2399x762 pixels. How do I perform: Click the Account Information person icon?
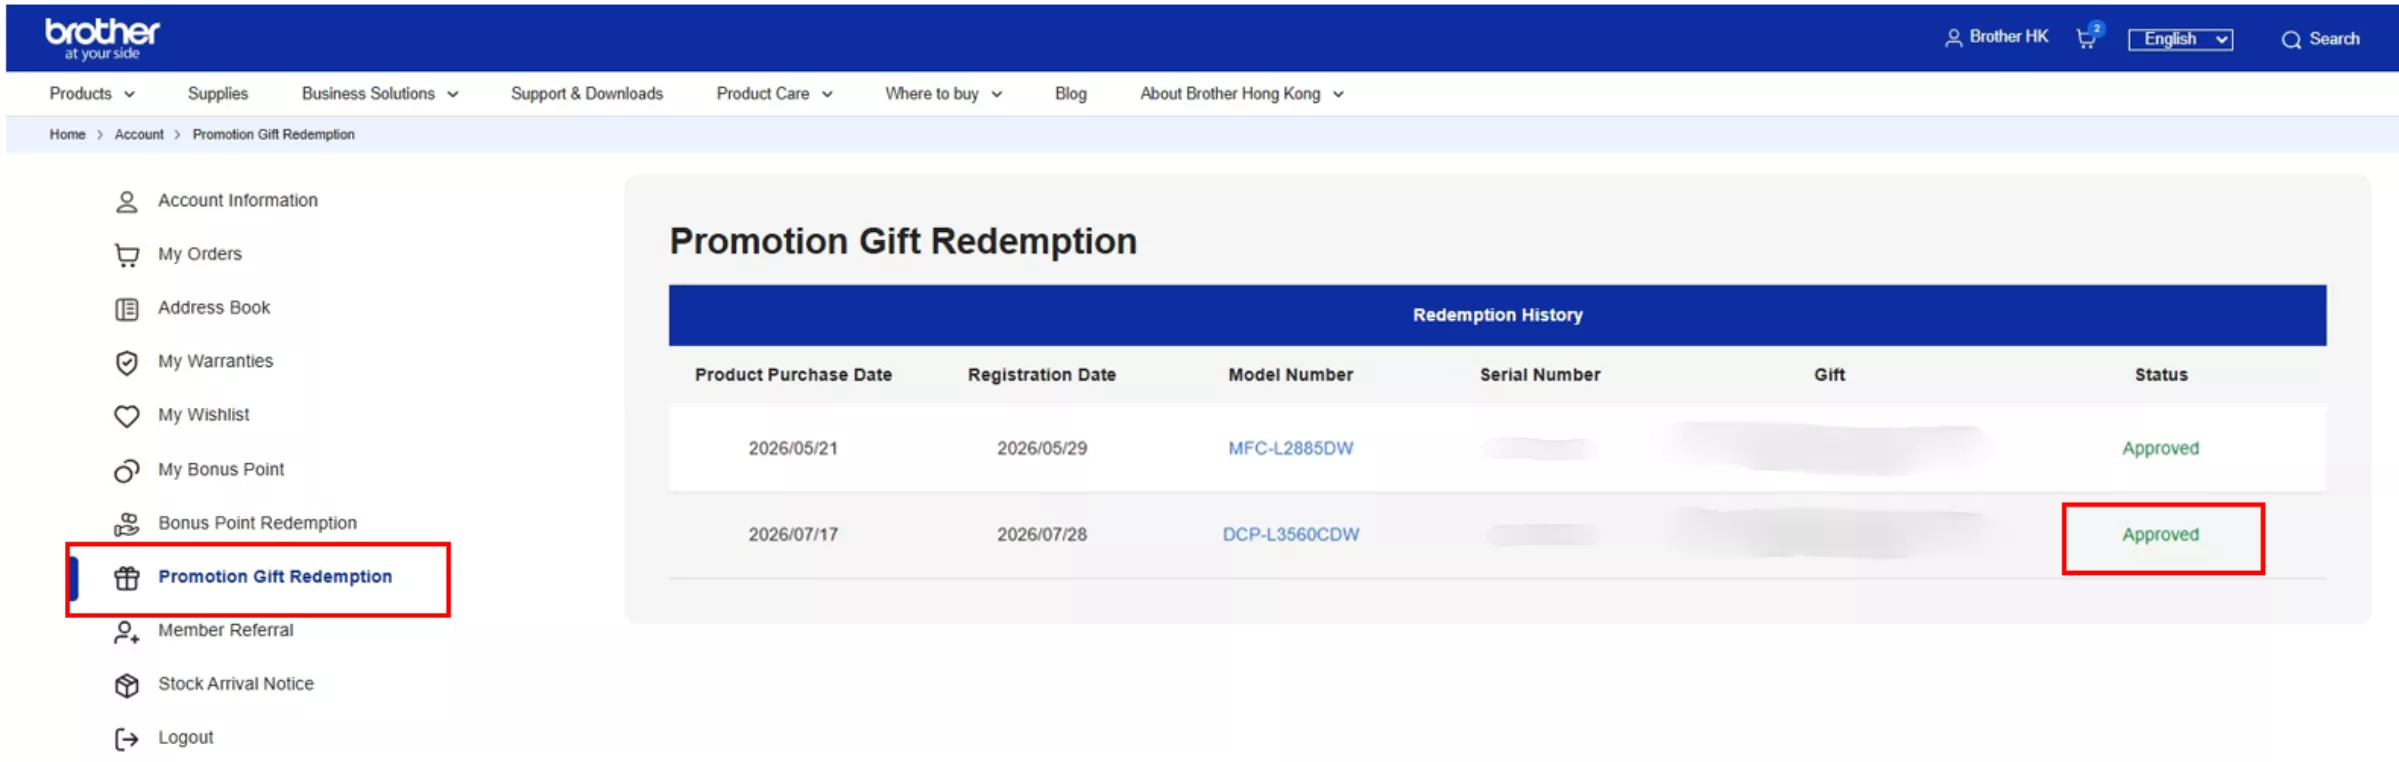127,201
